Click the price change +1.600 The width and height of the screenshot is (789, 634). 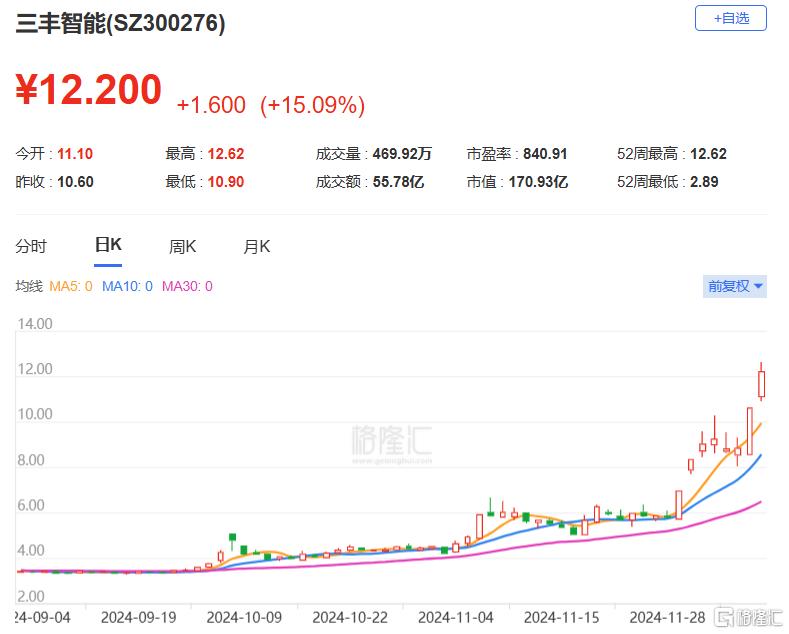pyautogui.click(x=211, y=105)
